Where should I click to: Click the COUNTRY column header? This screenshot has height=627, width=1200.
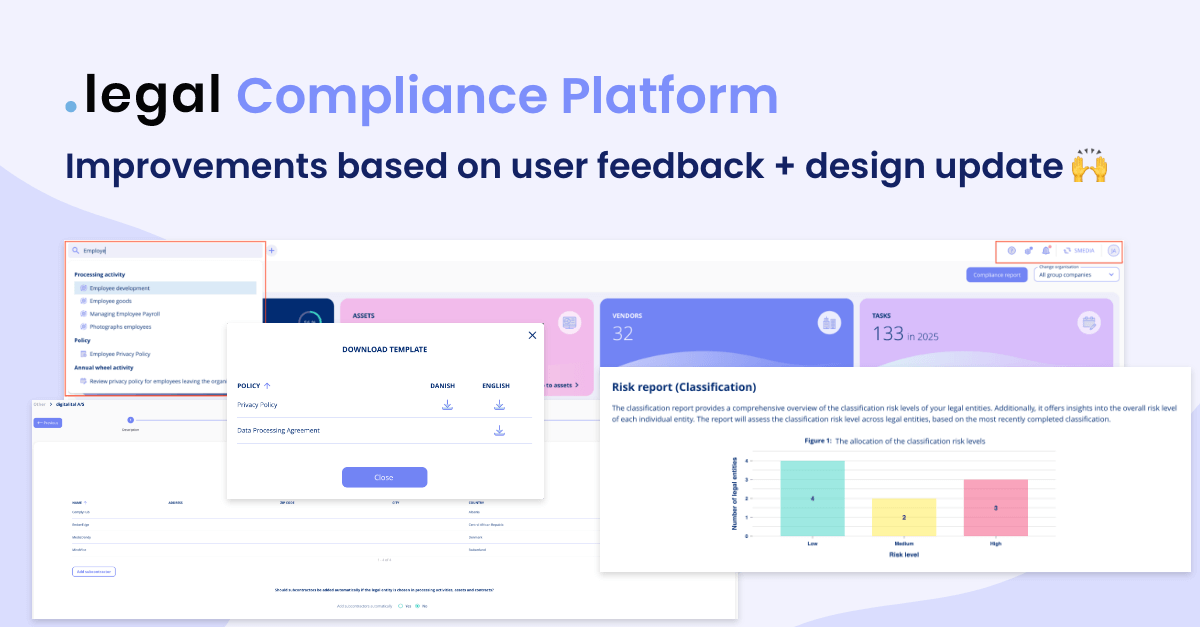[474, 502]
